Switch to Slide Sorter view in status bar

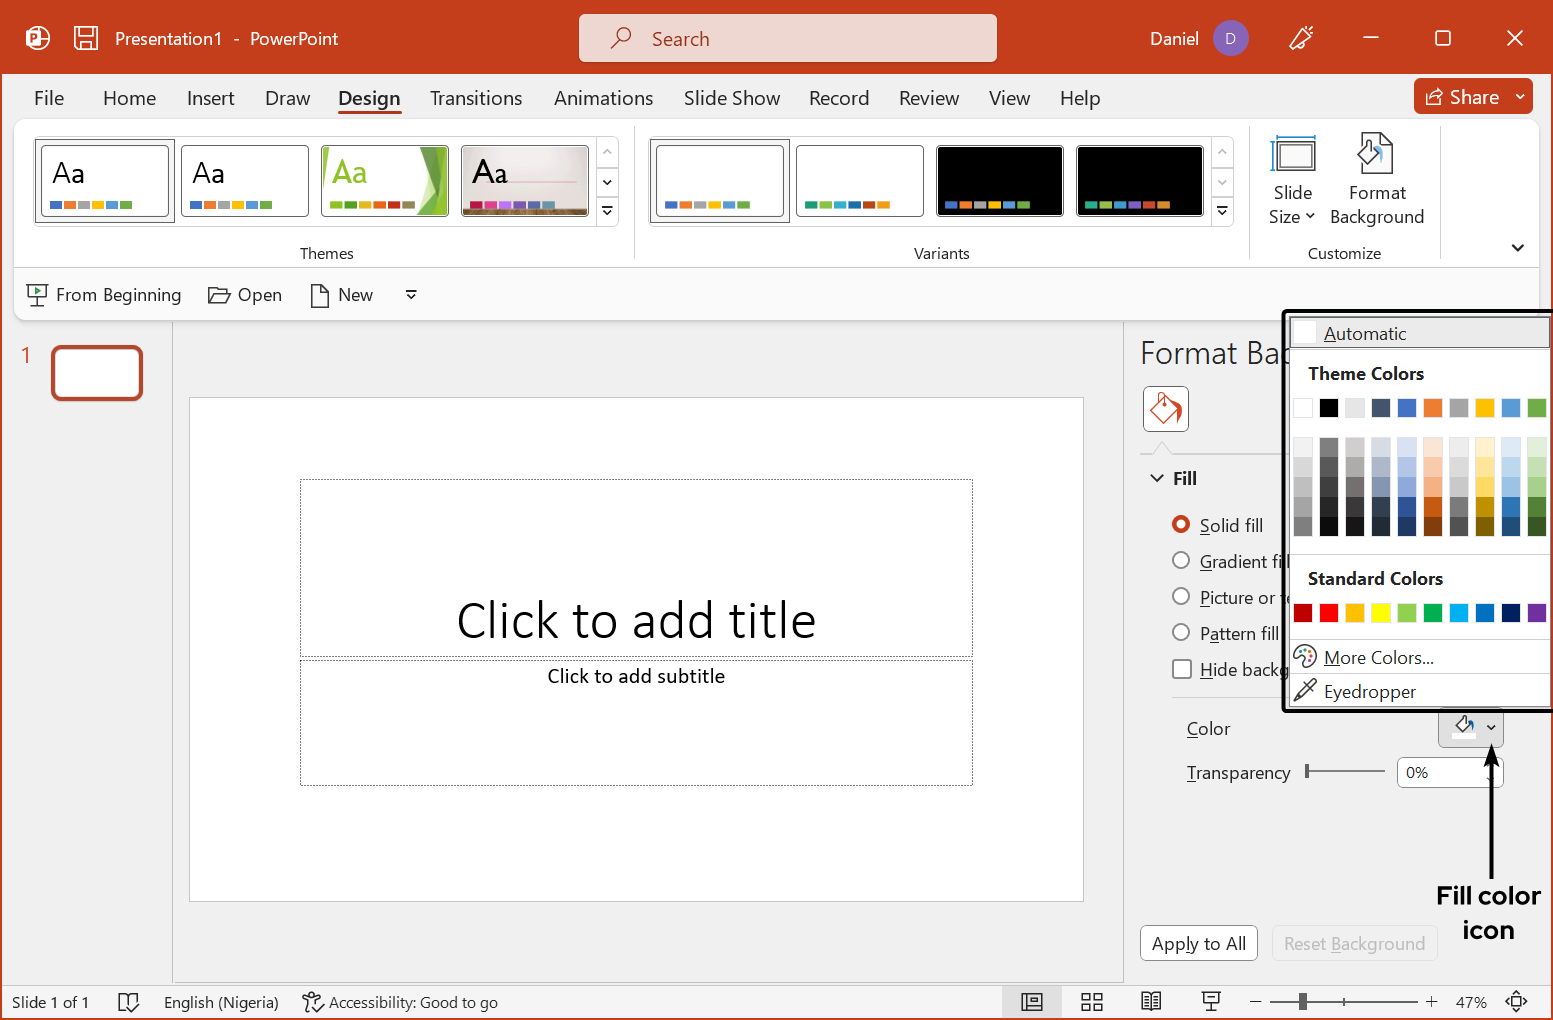pos(1091,1002)
